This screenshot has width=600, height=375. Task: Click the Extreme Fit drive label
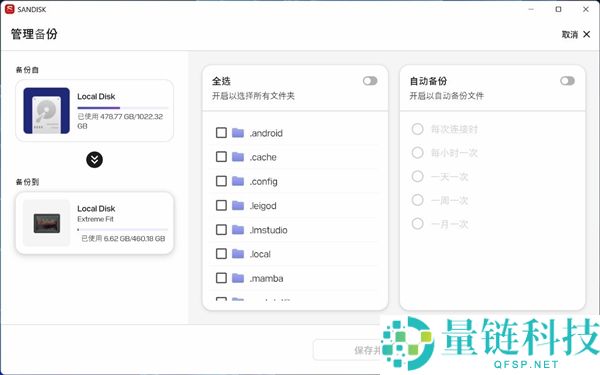tap(95, 219)
